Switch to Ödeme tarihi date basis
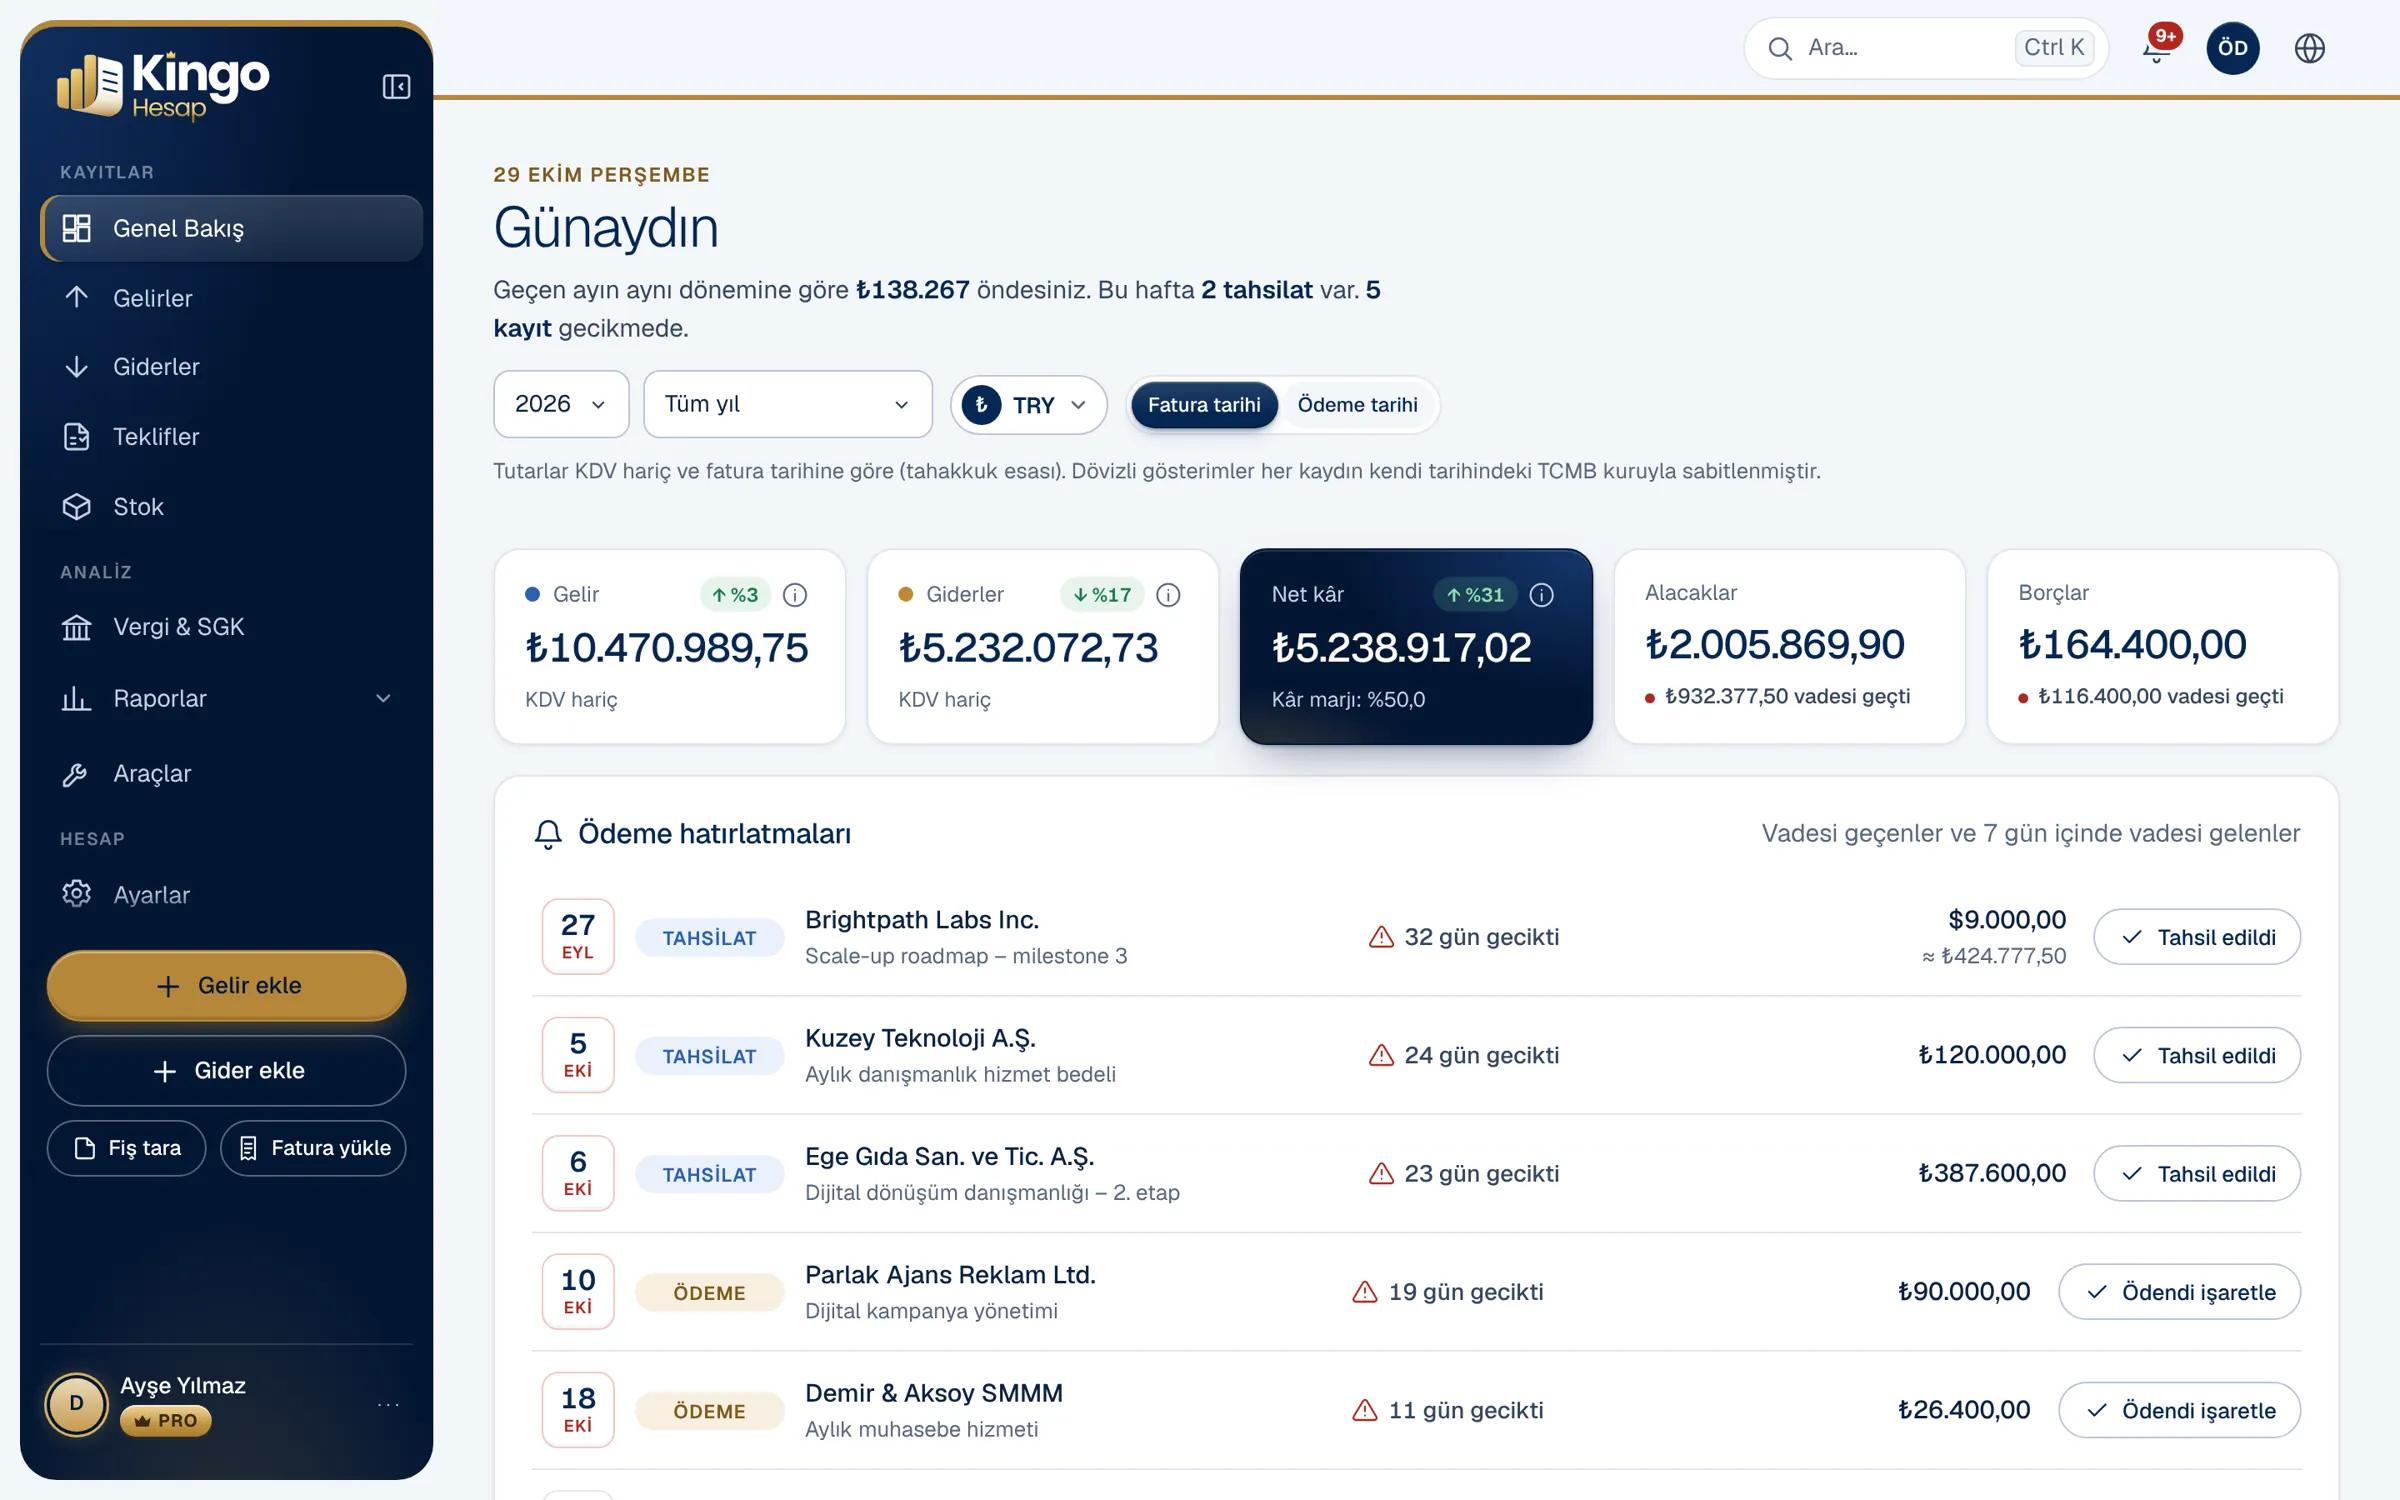Viewport: 2400px width, 1500px height. coord(1357,405)
